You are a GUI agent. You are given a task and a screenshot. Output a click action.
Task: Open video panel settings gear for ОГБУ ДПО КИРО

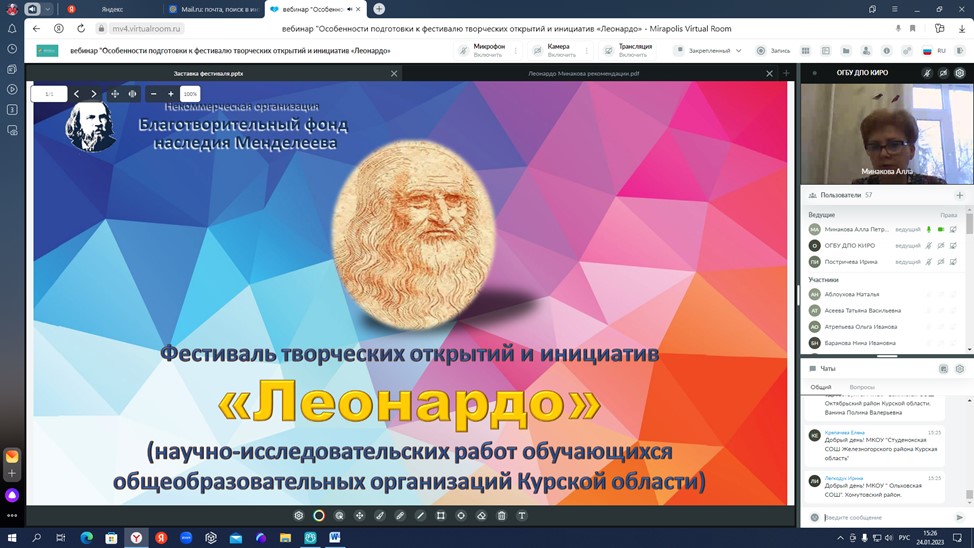[x=960, y=73]
